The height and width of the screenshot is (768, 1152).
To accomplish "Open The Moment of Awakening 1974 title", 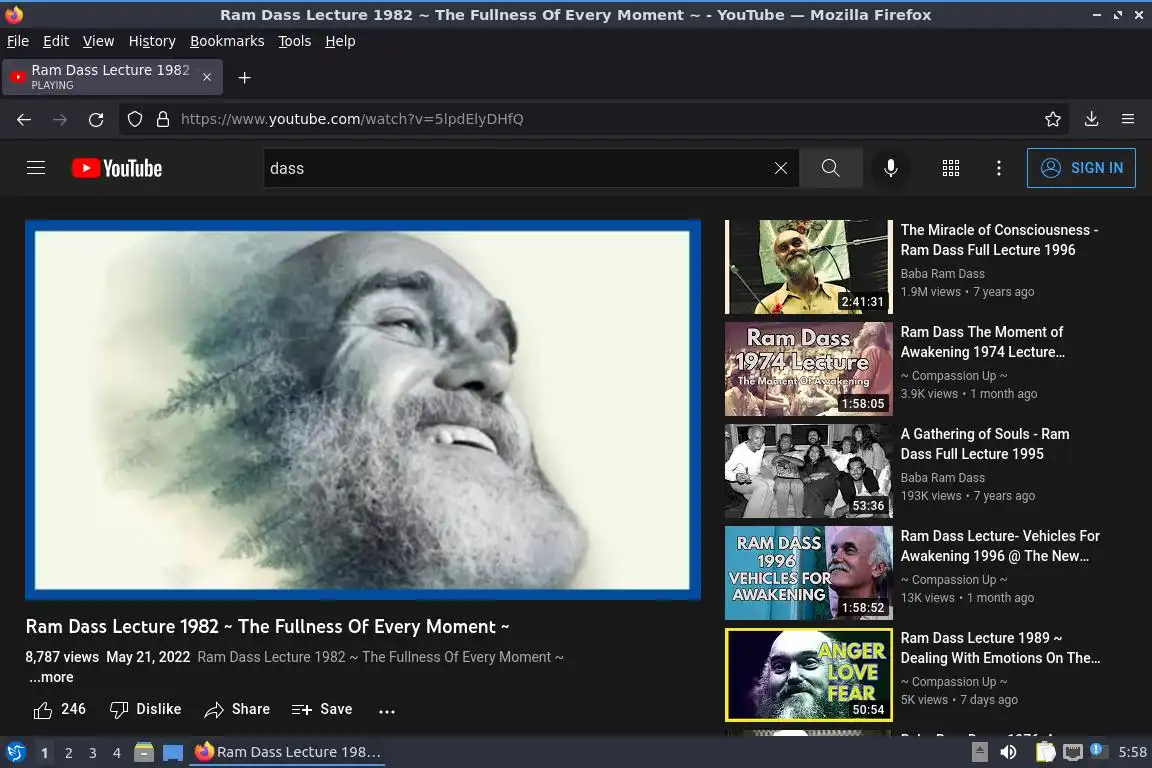I will (x=983, y=342).
